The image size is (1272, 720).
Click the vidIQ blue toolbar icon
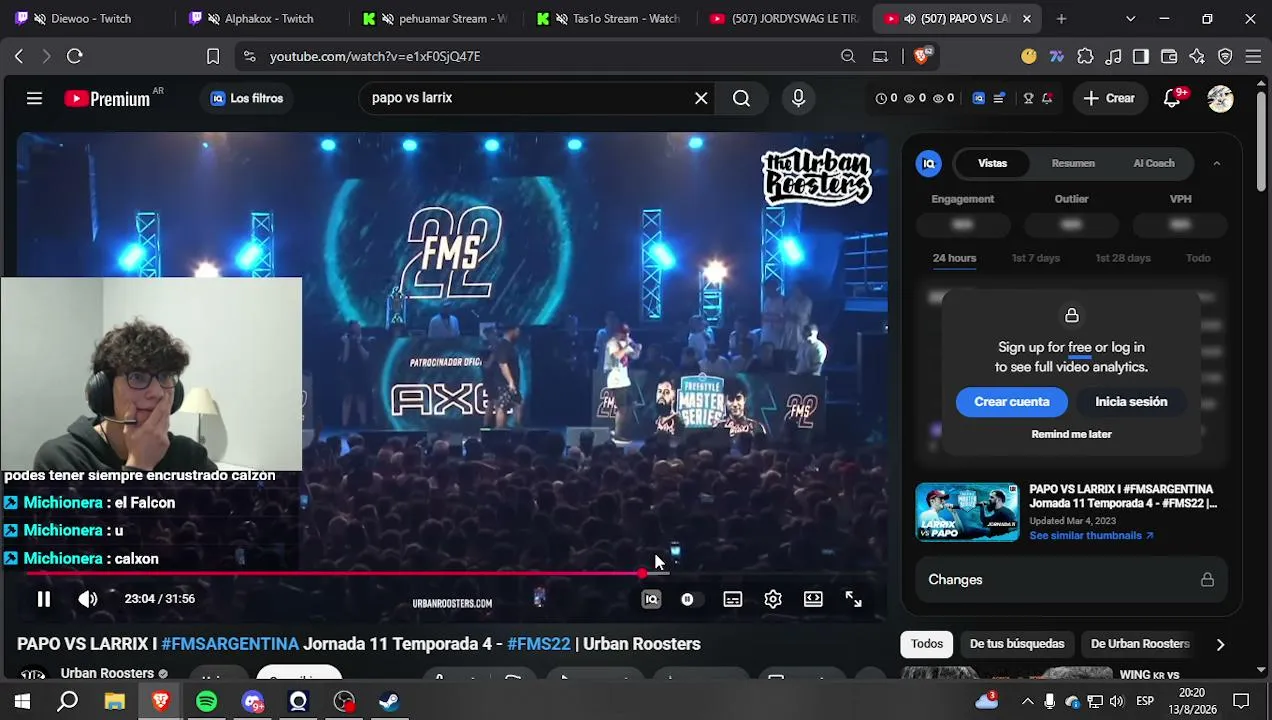coord(978,98)
